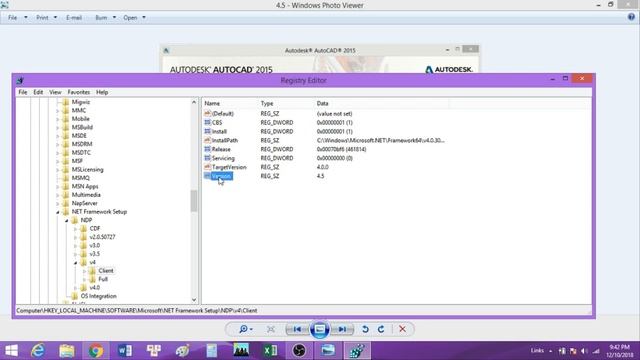This screenshot has height=360, width=640.
Task: Click the icon of the Release DWORD value
Action: click(207, 149)
